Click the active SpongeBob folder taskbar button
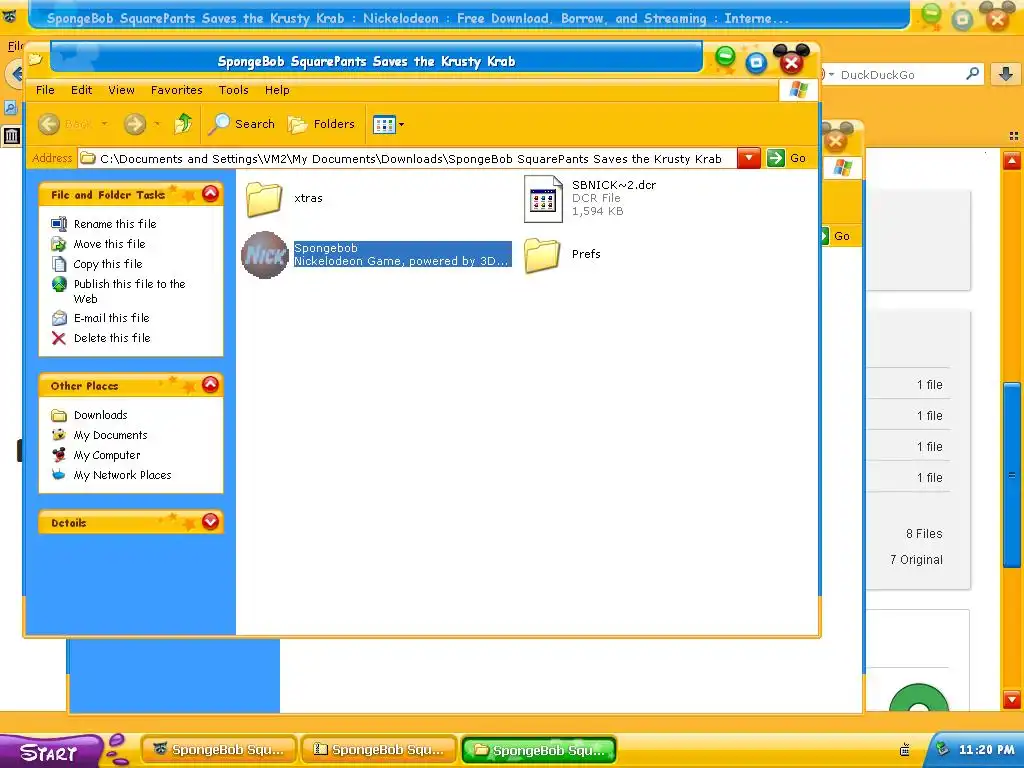Screen dimensions: 1024x768 click(539, 750)
